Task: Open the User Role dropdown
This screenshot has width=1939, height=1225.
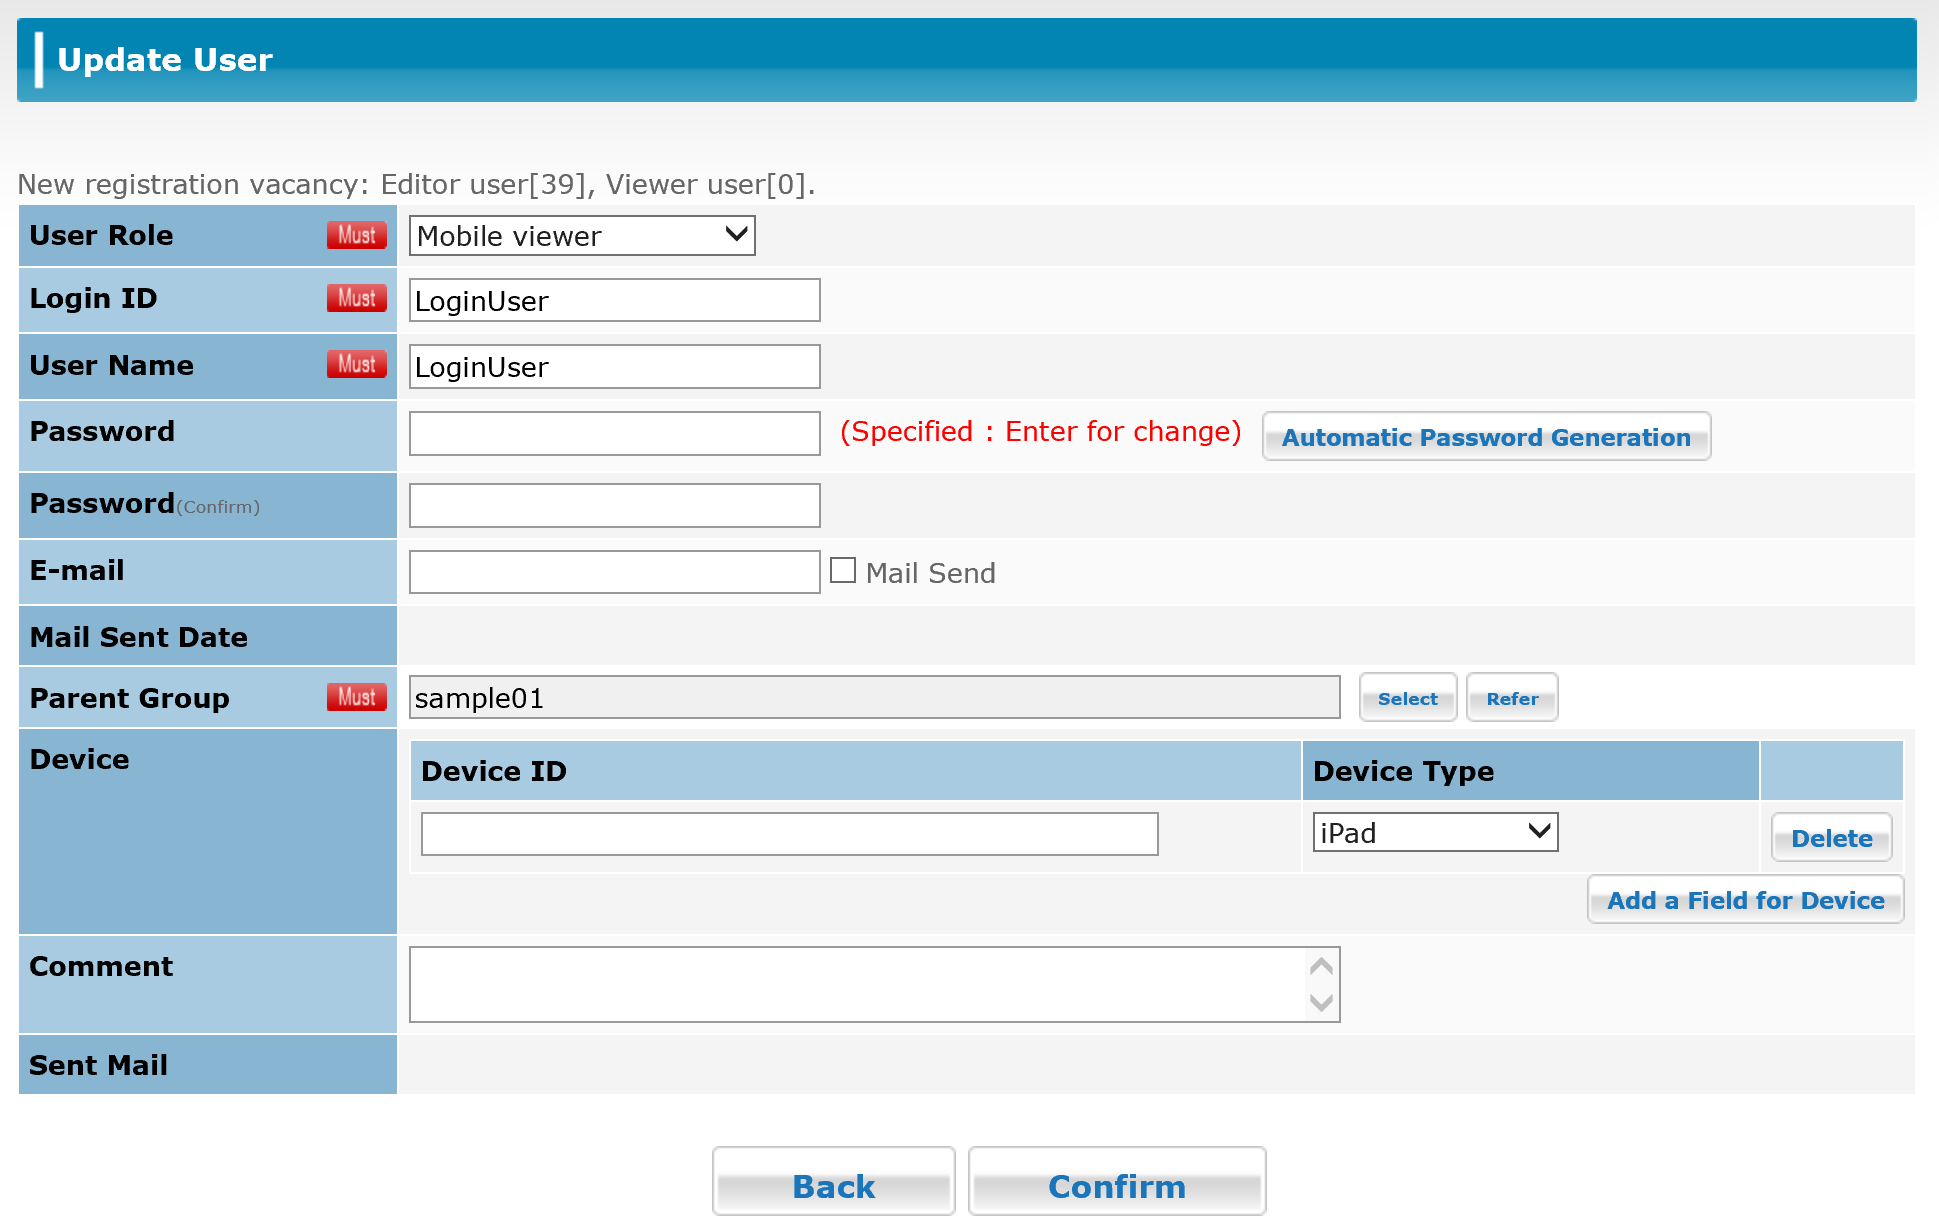Action: pos(581,236)
